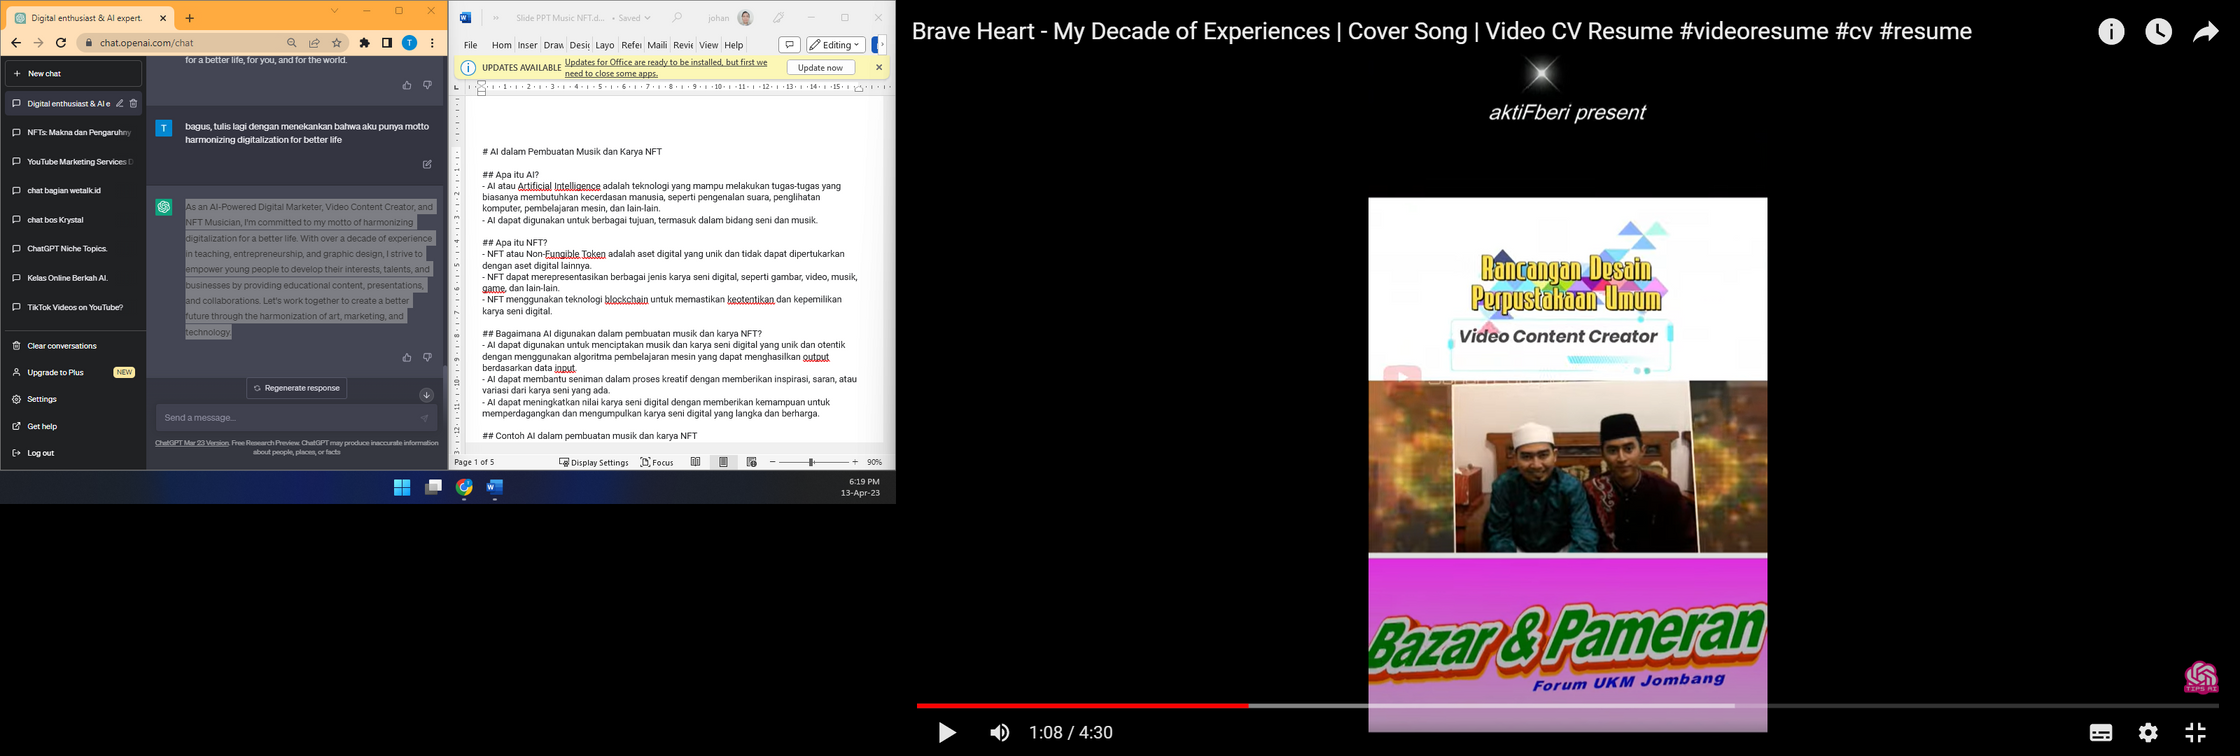Open the Chrome tab search chevron
Image resolution: width=2240 pixels, height=756 pixels.
[x=334, y=11]
